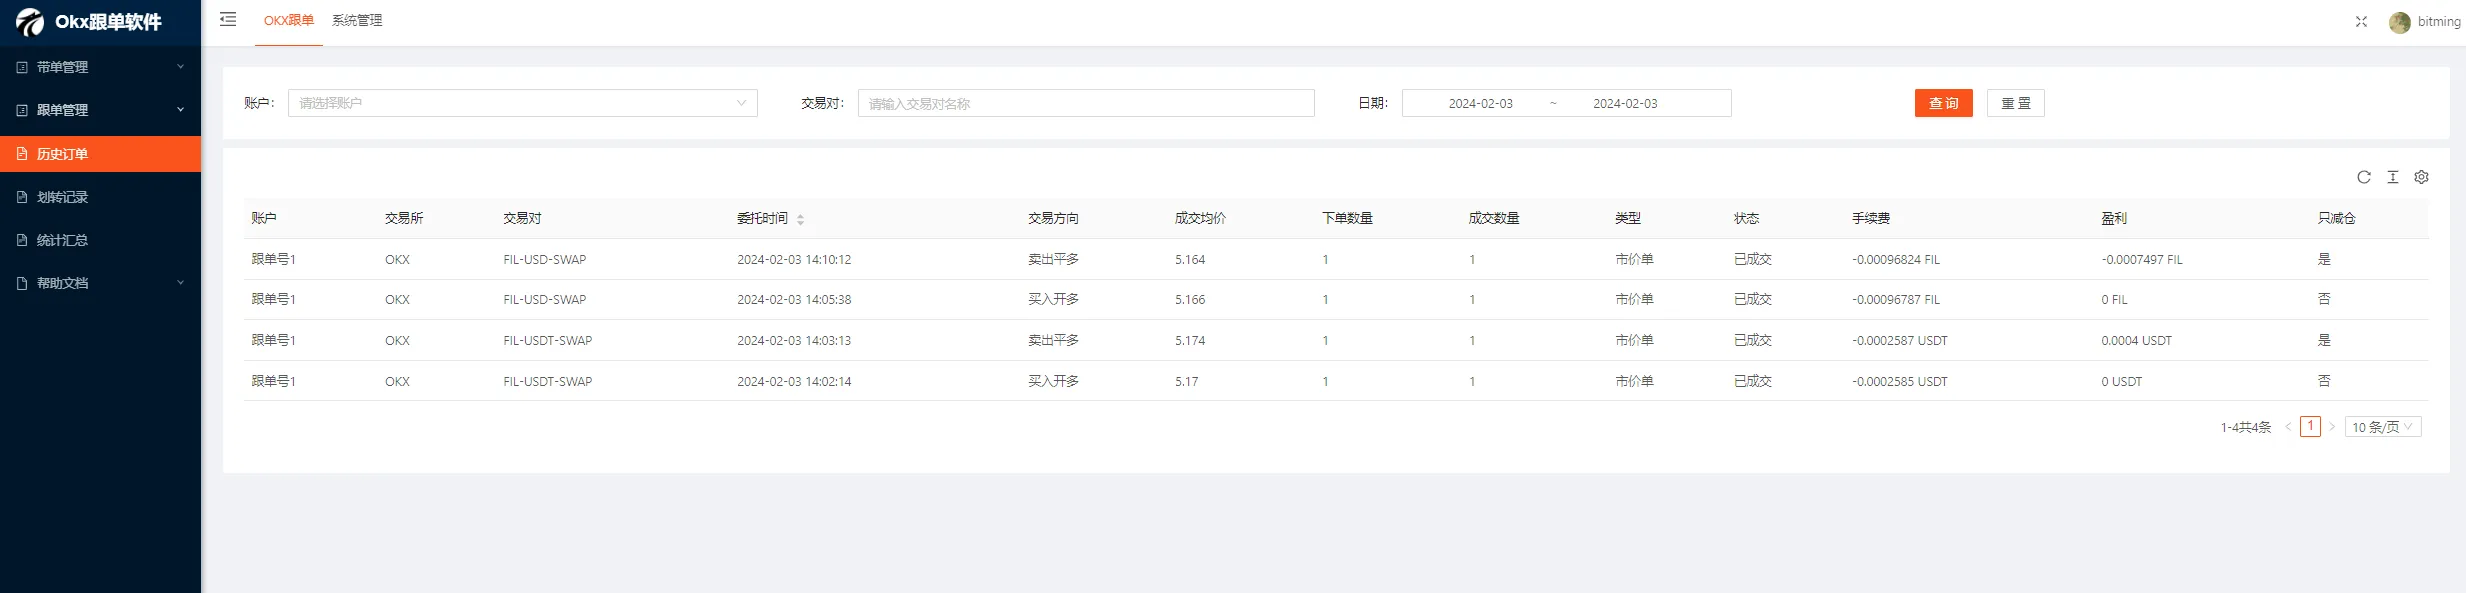2466x593 pixels.
Task: Open the 账户 account select dropdown
Action: point(523,103)
